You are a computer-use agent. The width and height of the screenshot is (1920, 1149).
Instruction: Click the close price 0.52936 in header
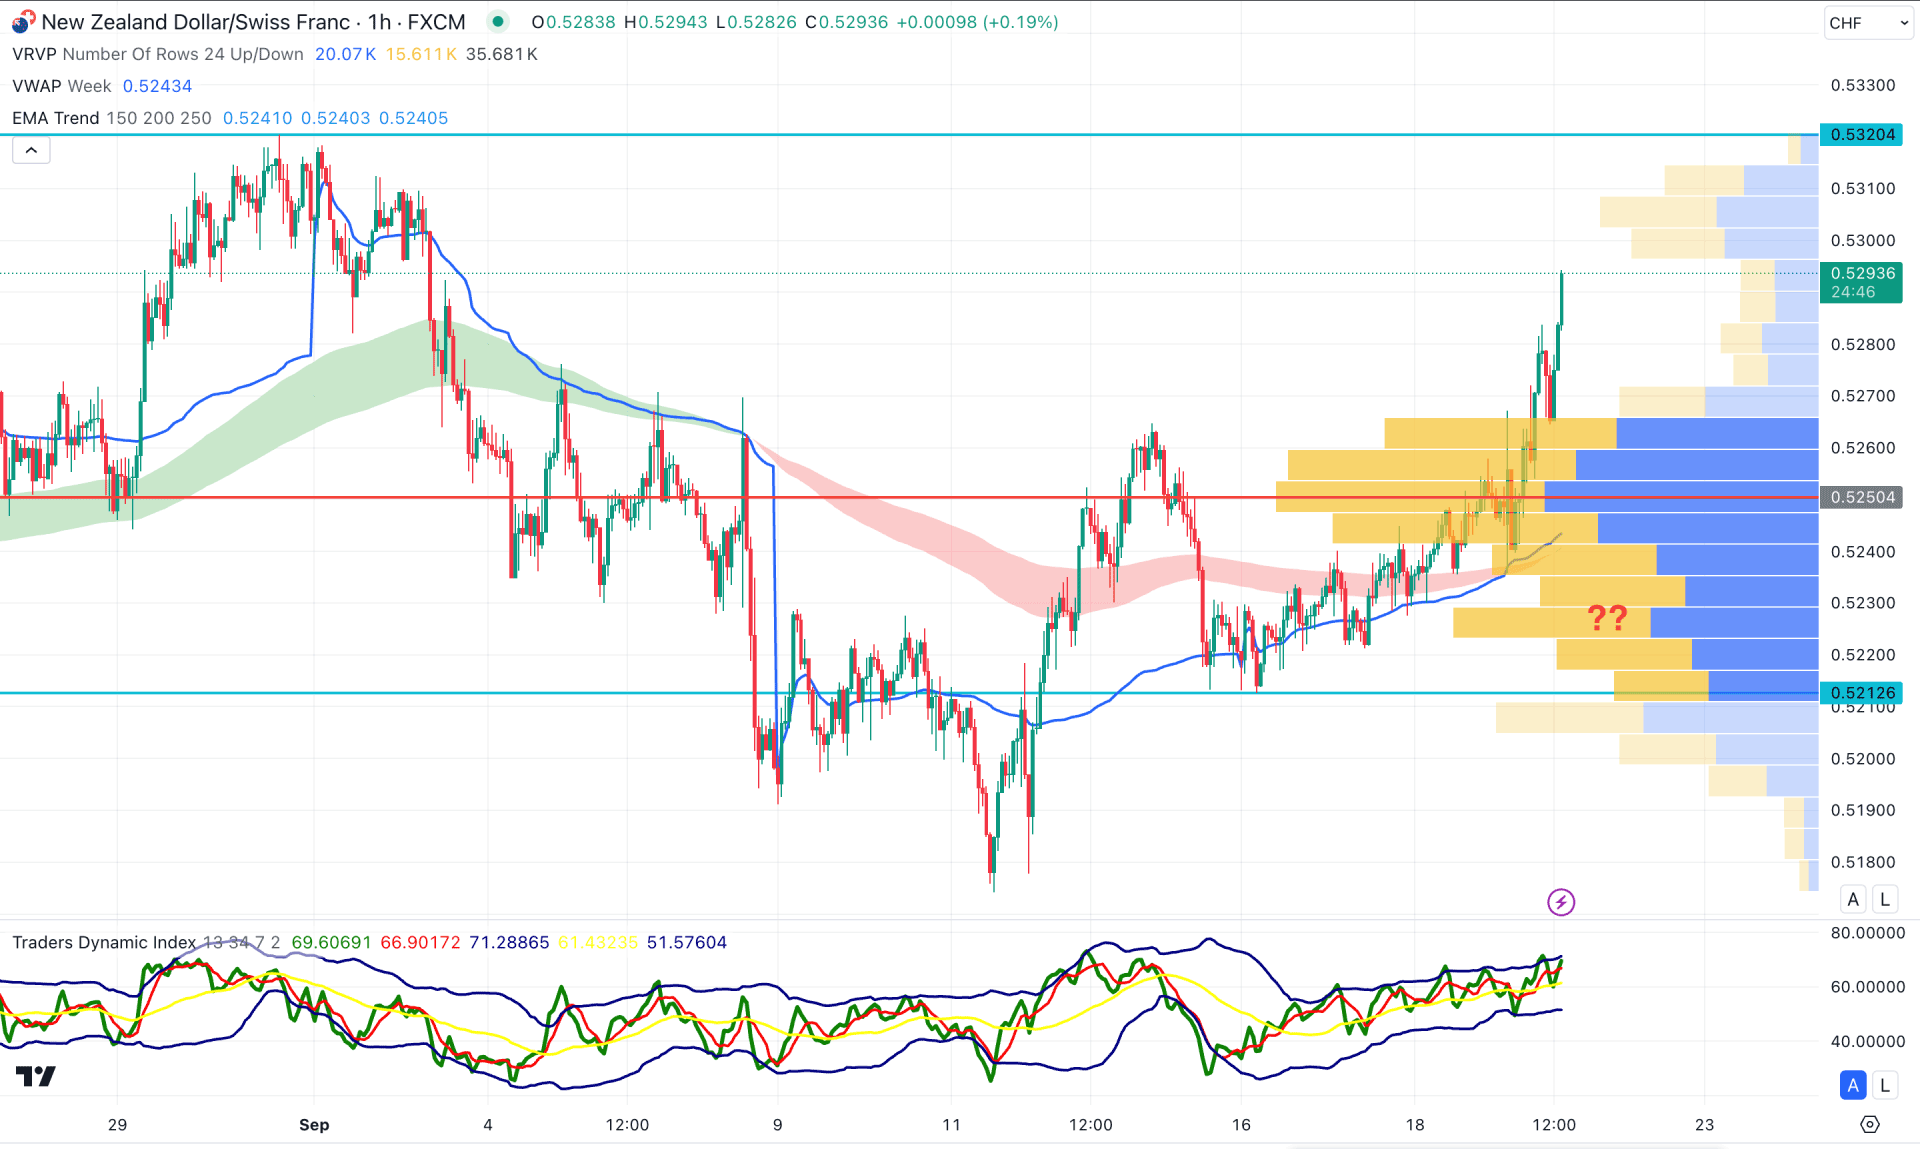coord(853,22)
